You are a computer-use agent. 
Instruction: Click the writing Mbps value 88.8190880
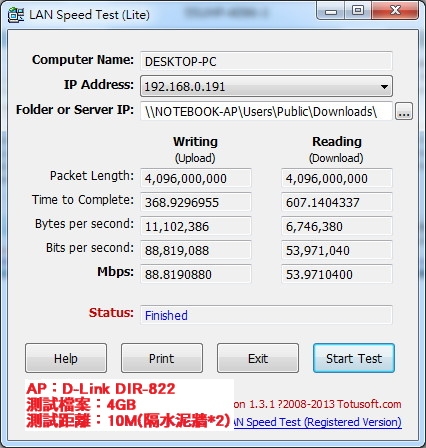(x=196, y=274)
